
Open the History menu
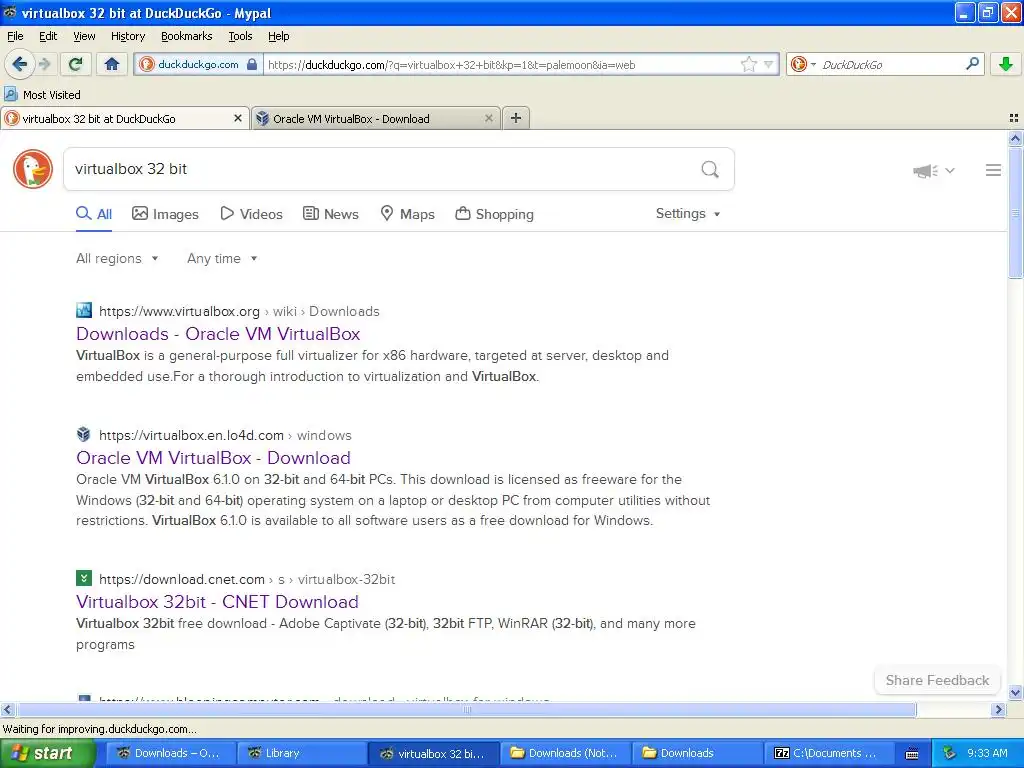pyautogui.click(x=128, y=36)
